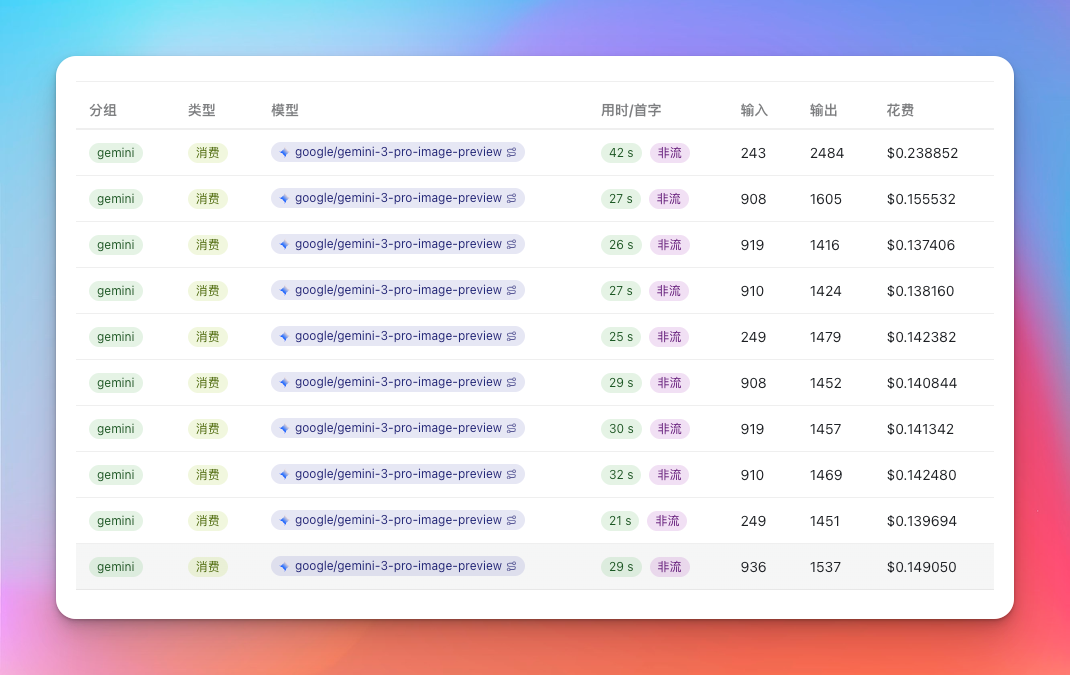This screenshot has width=1070, height=675.
Task: Click the gemini group tag in the $0.142382 row
Action: coord(115,337)
